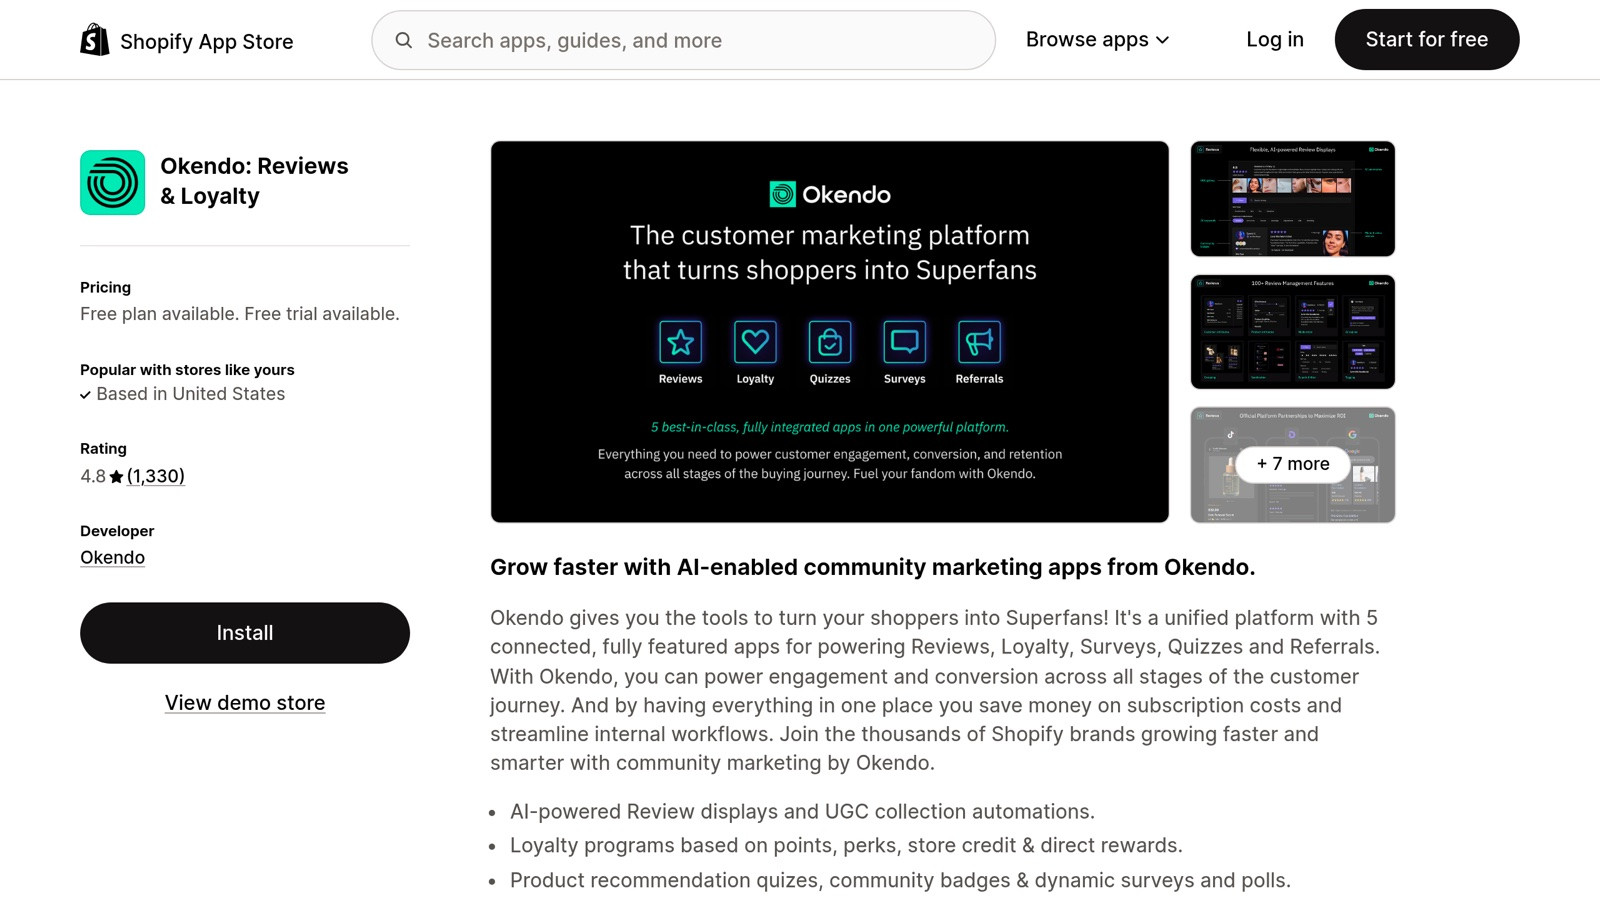Click the checkmark beside Based in United States
The height and width of the screenshot is (900, 1600).
pyautogui.click(x=86, y=394)
